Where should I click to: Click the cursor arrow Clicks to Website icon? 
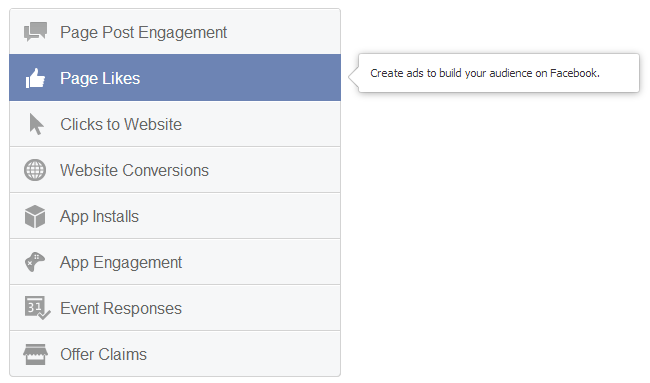coord(36,124)
